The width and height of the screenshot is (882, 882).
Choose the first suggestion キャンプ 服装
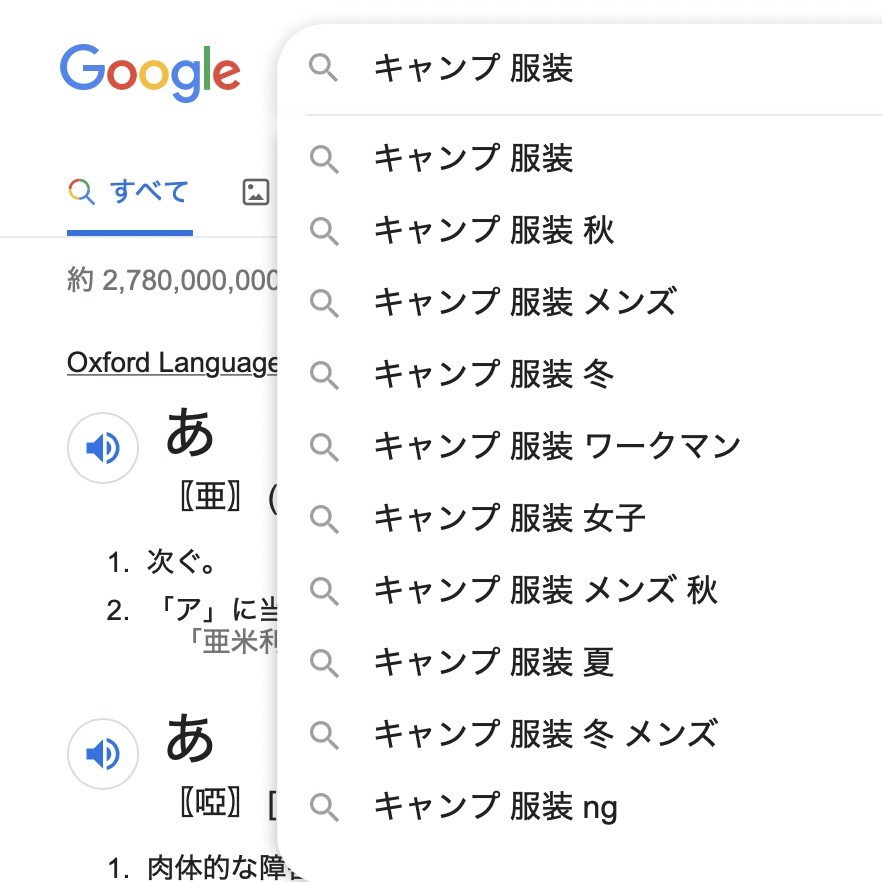point(474,158)
